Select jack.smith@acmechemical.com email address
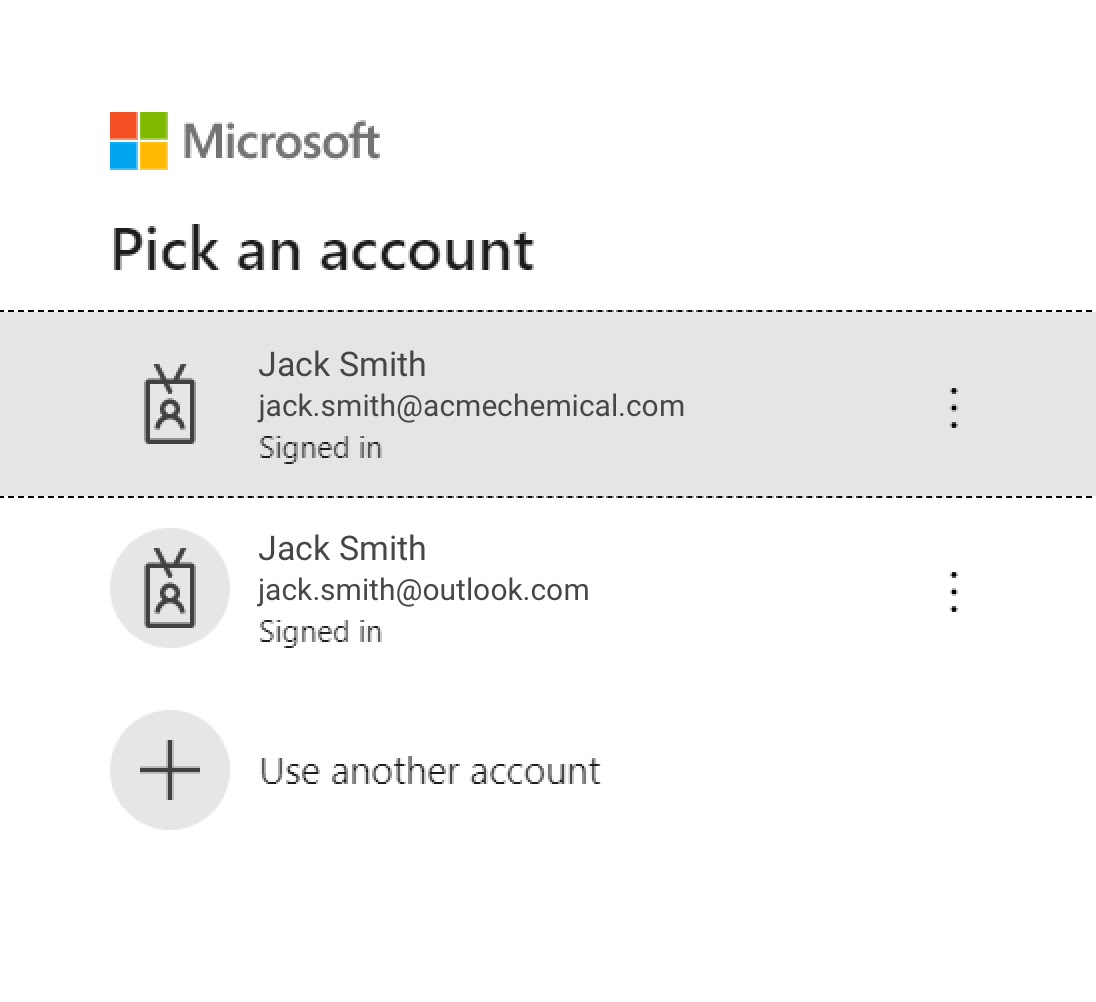Viewport: 1096px width, 1002px height. 471,406
